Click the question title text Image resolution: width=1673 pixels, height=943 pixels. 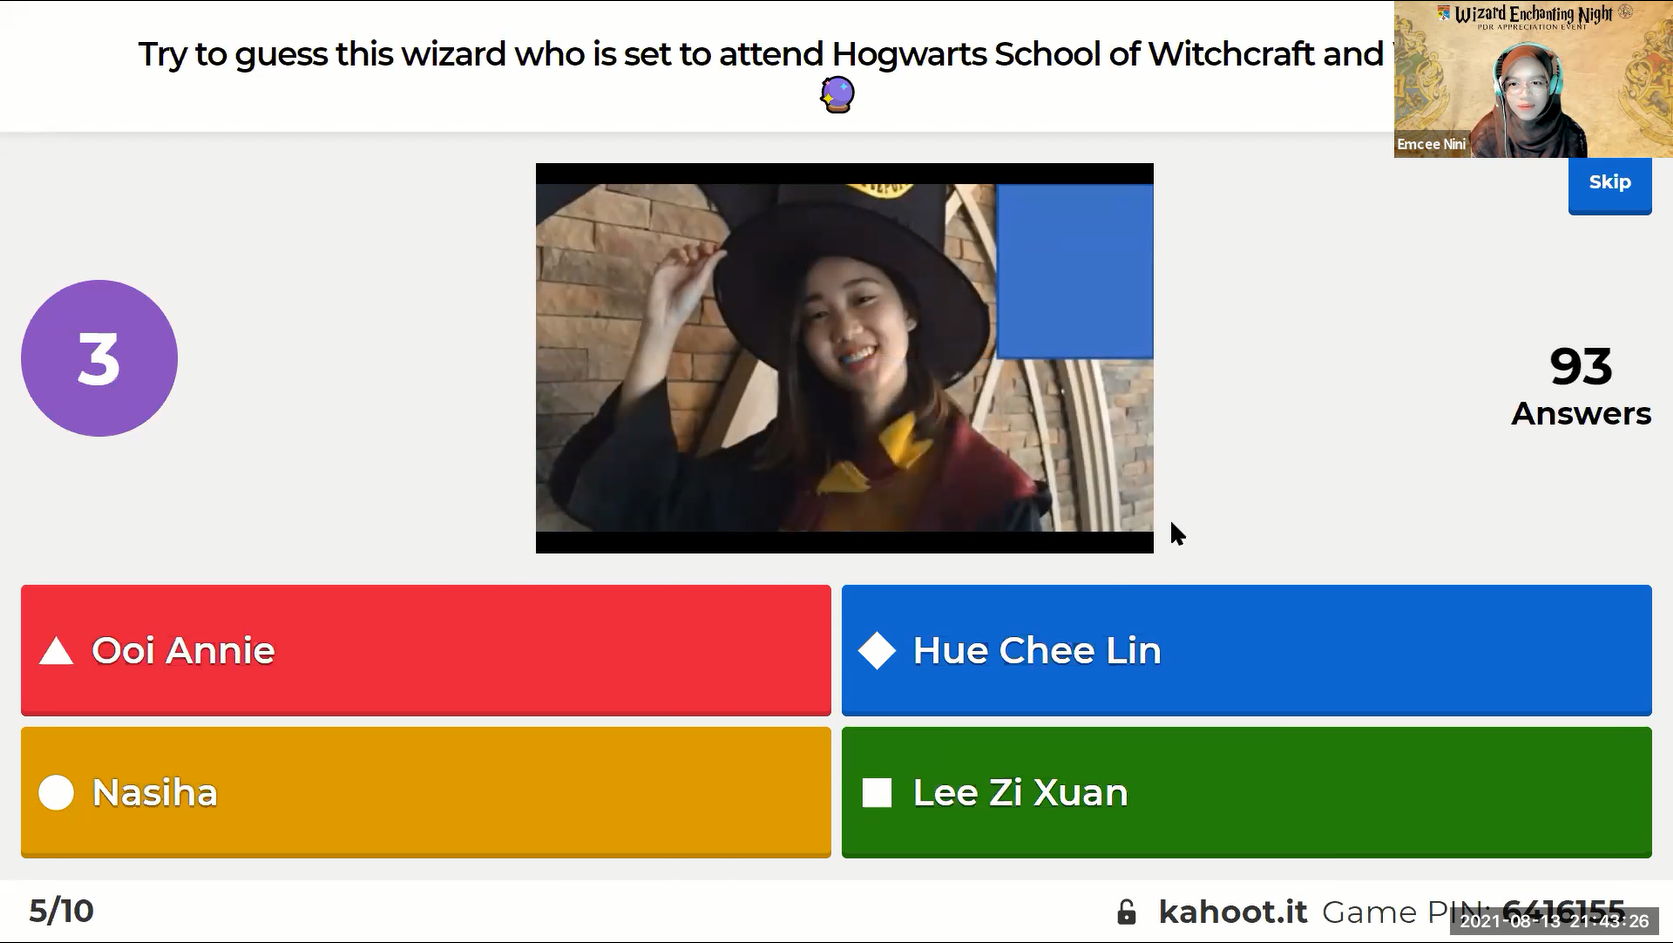pos(761,54)
